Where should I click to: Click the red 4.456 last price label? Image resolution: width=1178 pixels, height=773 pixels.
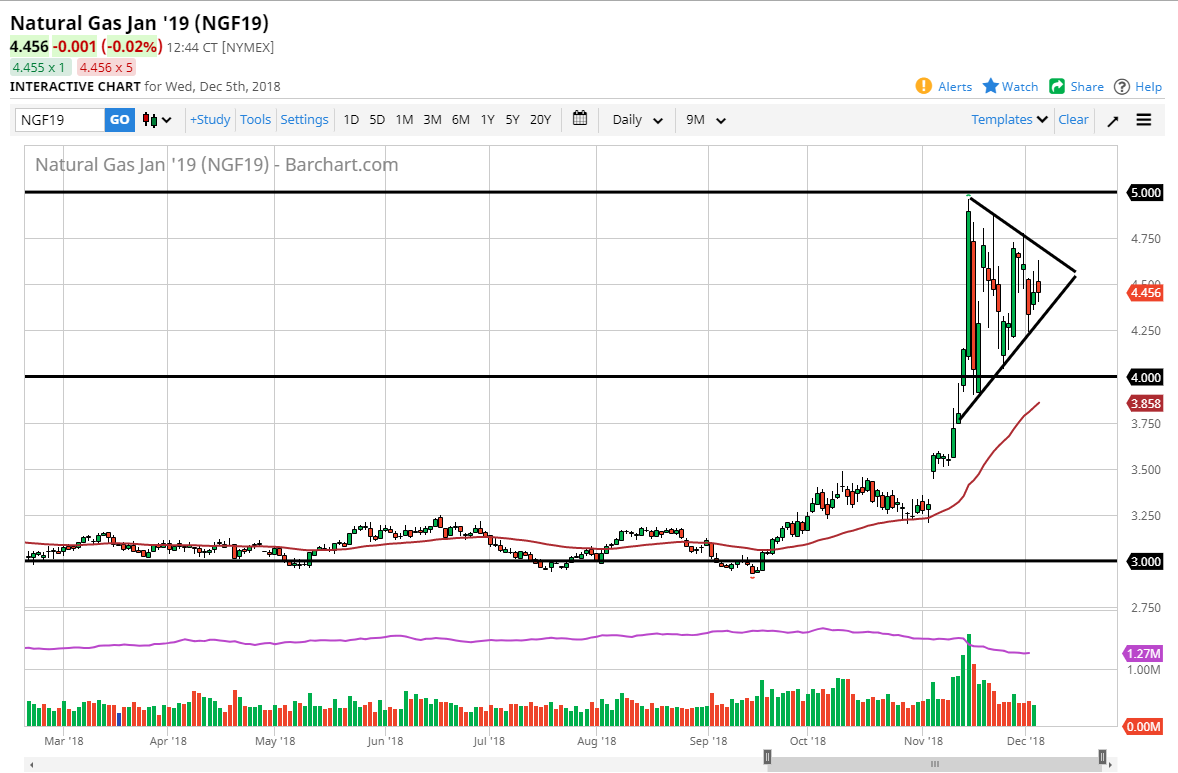point(1145,293)
